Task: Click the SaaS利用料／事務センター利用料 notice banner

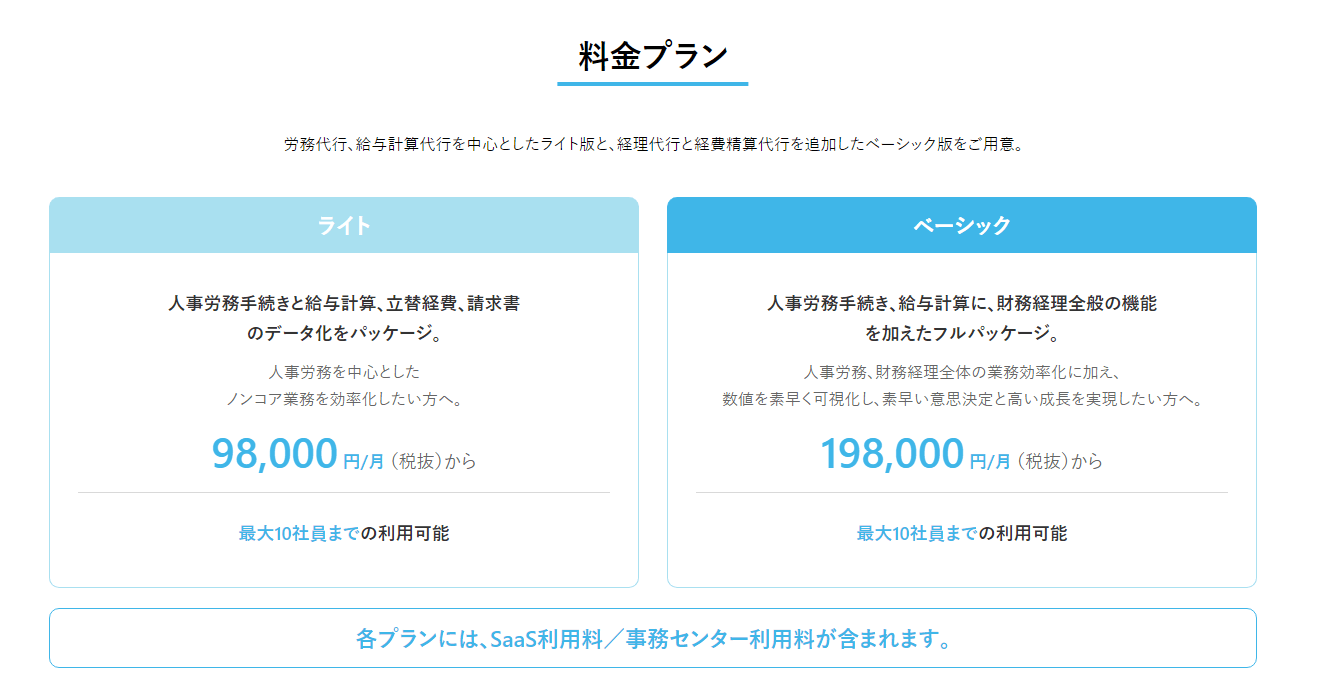Action: pyautogui.click(x=652, y=638)
